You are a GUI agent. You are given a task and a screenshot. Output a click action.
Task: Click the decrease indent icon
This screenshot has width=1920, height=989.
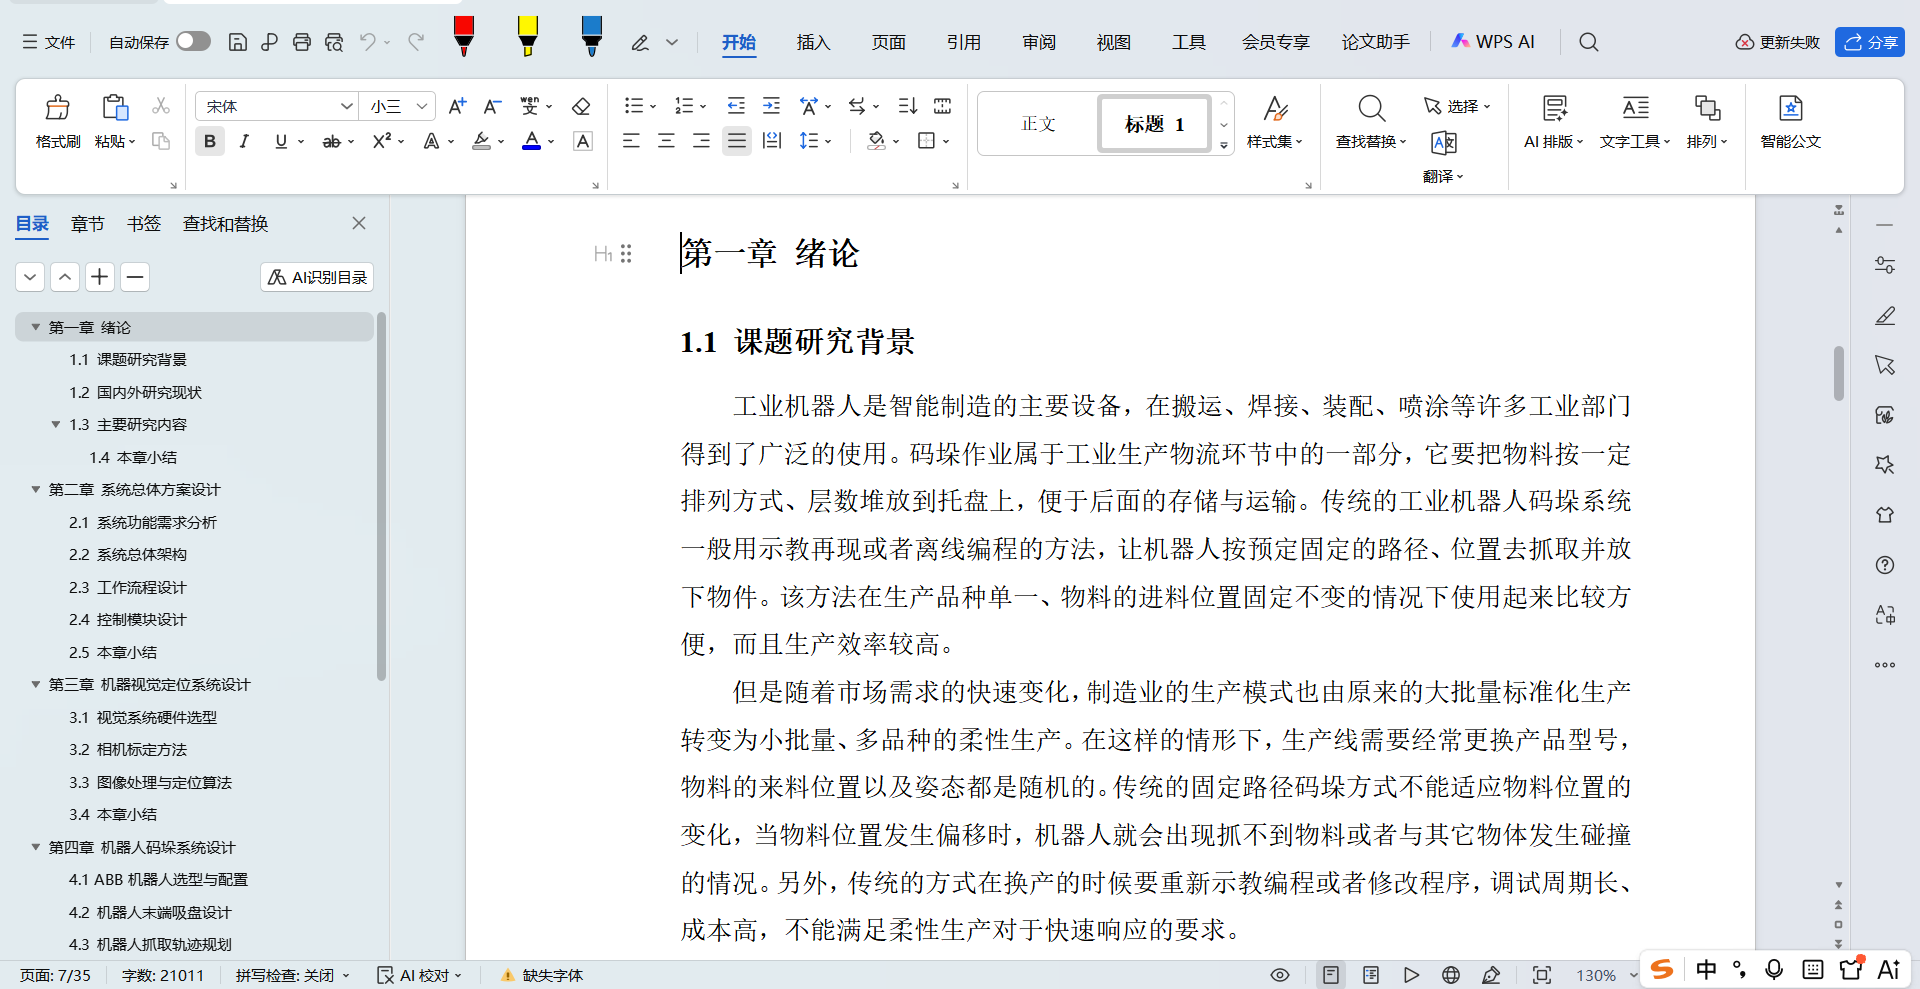(736, 106)
